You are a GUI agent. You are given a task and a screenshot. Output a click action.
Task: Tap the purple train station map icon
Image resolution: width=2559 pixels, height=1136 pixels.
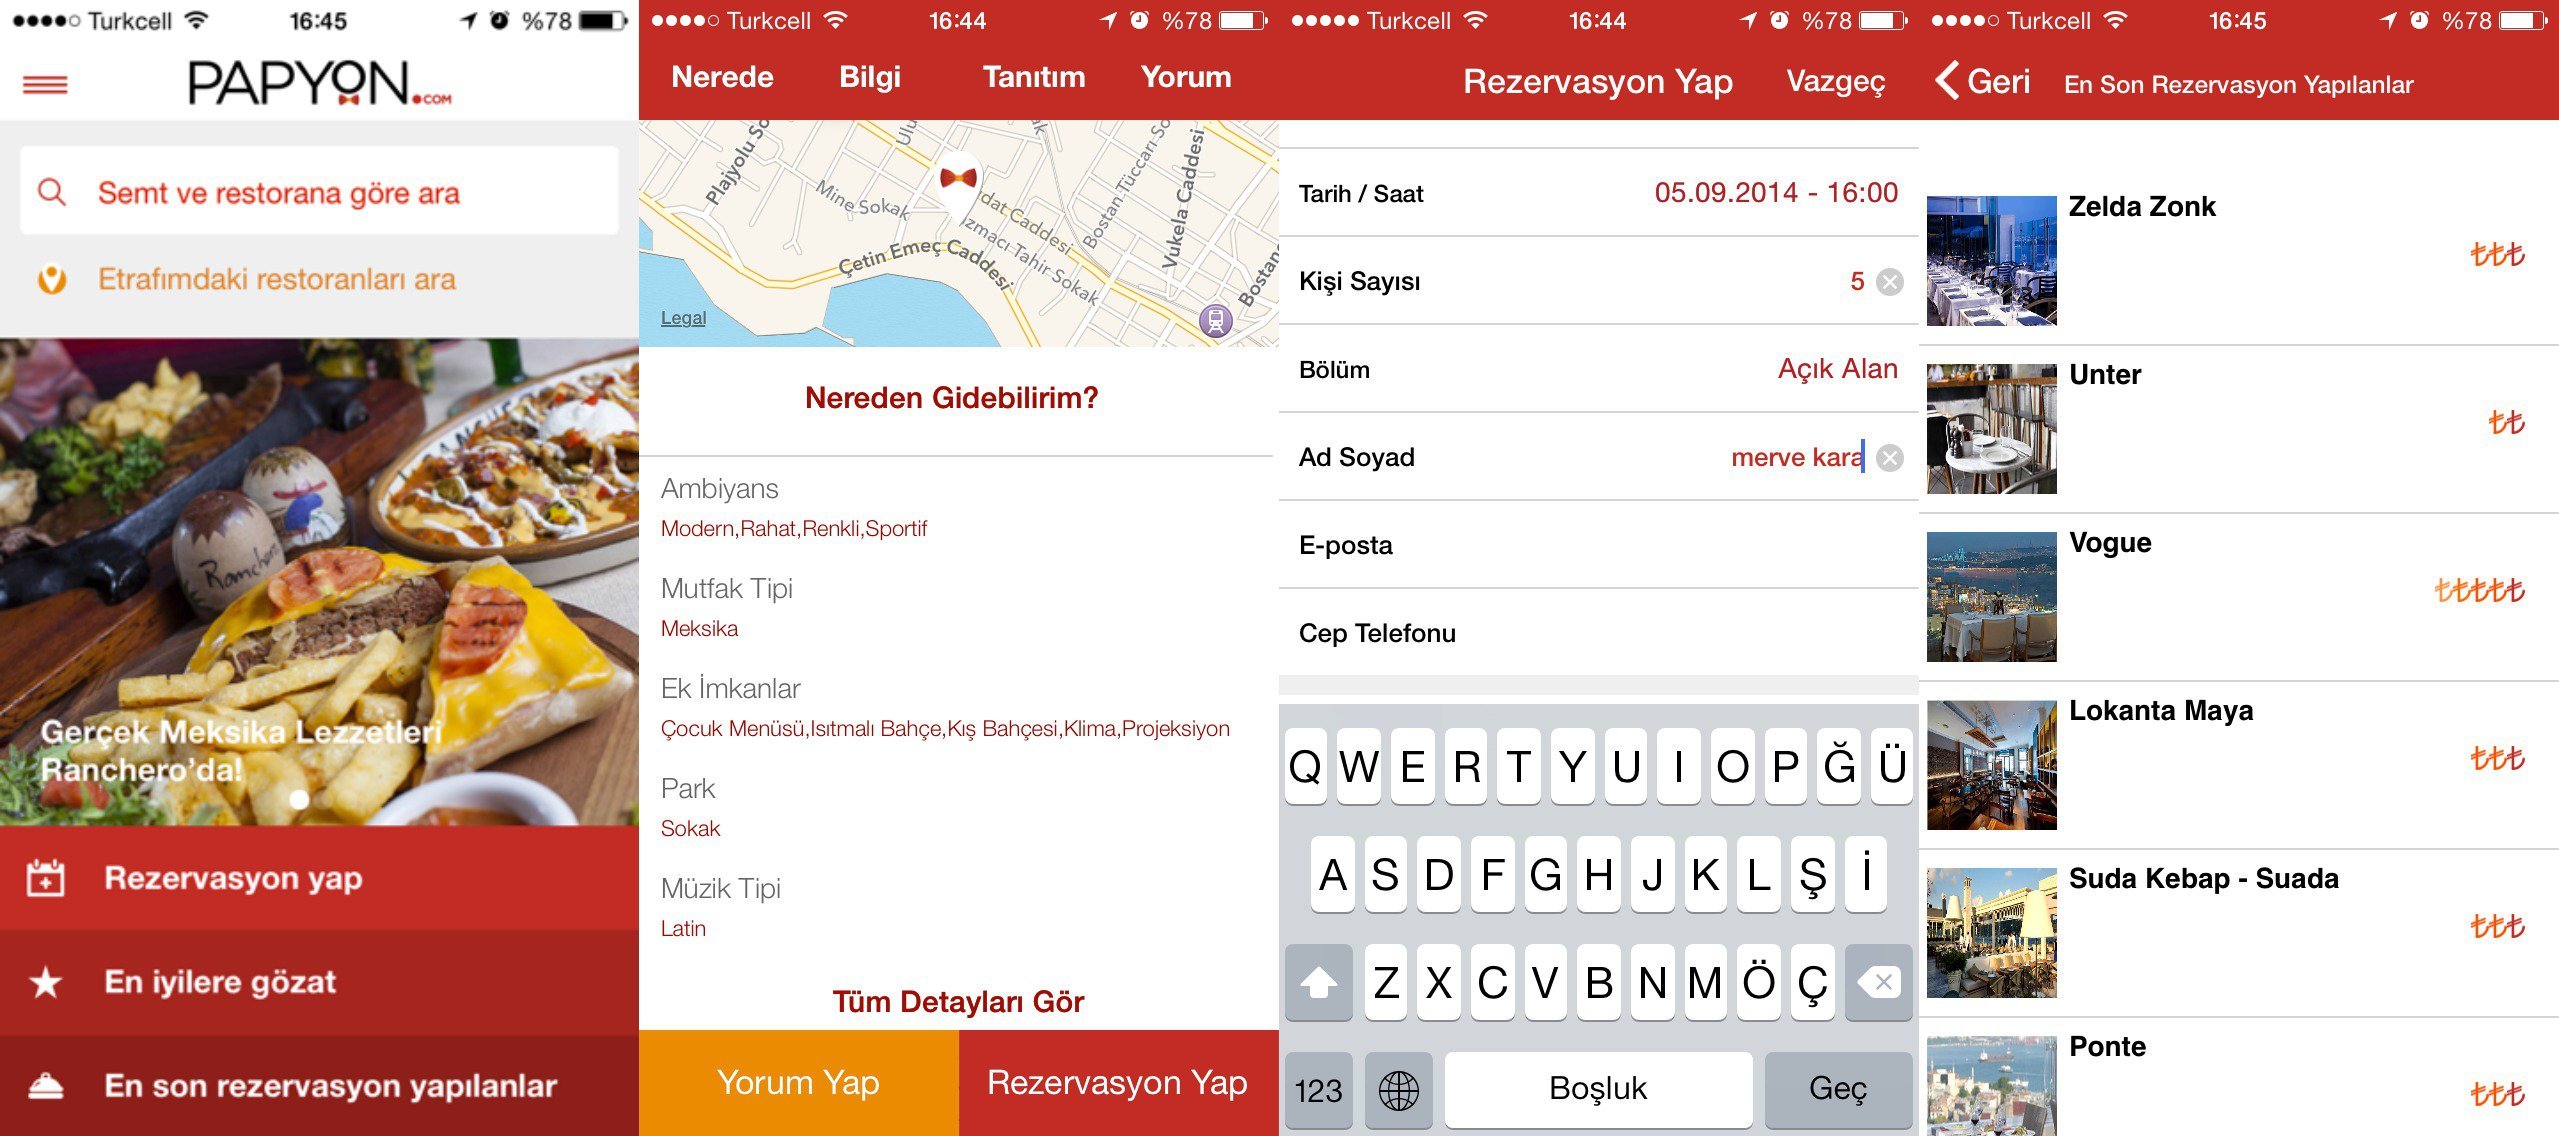coord(1215,320)
